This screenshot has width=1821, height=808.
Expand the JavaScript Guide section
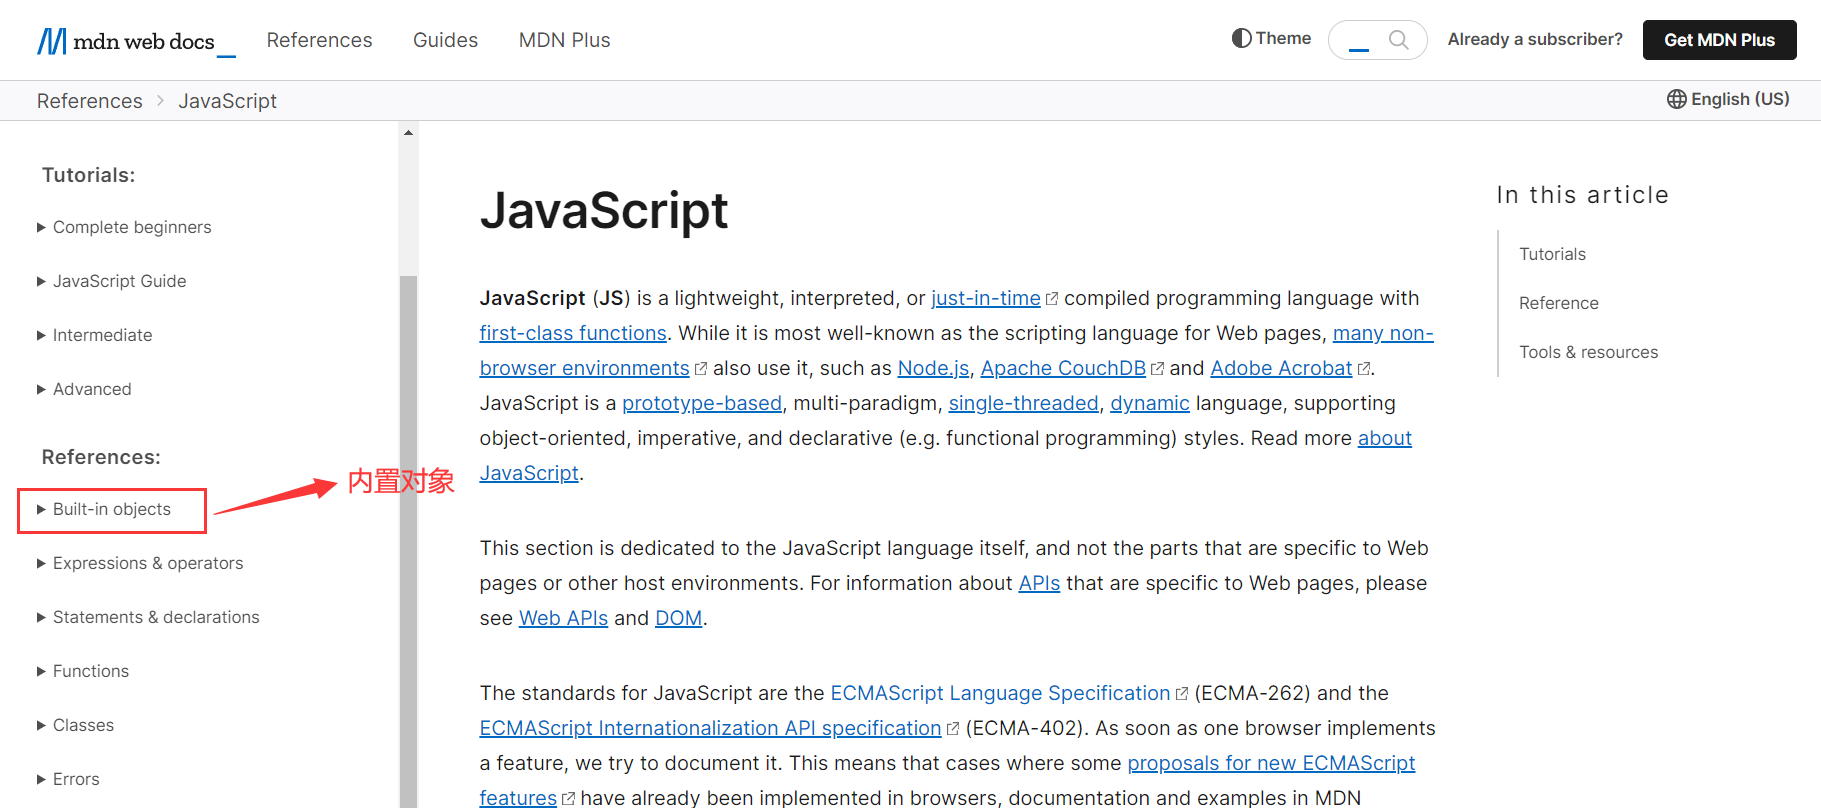click(x=119, y=282)
